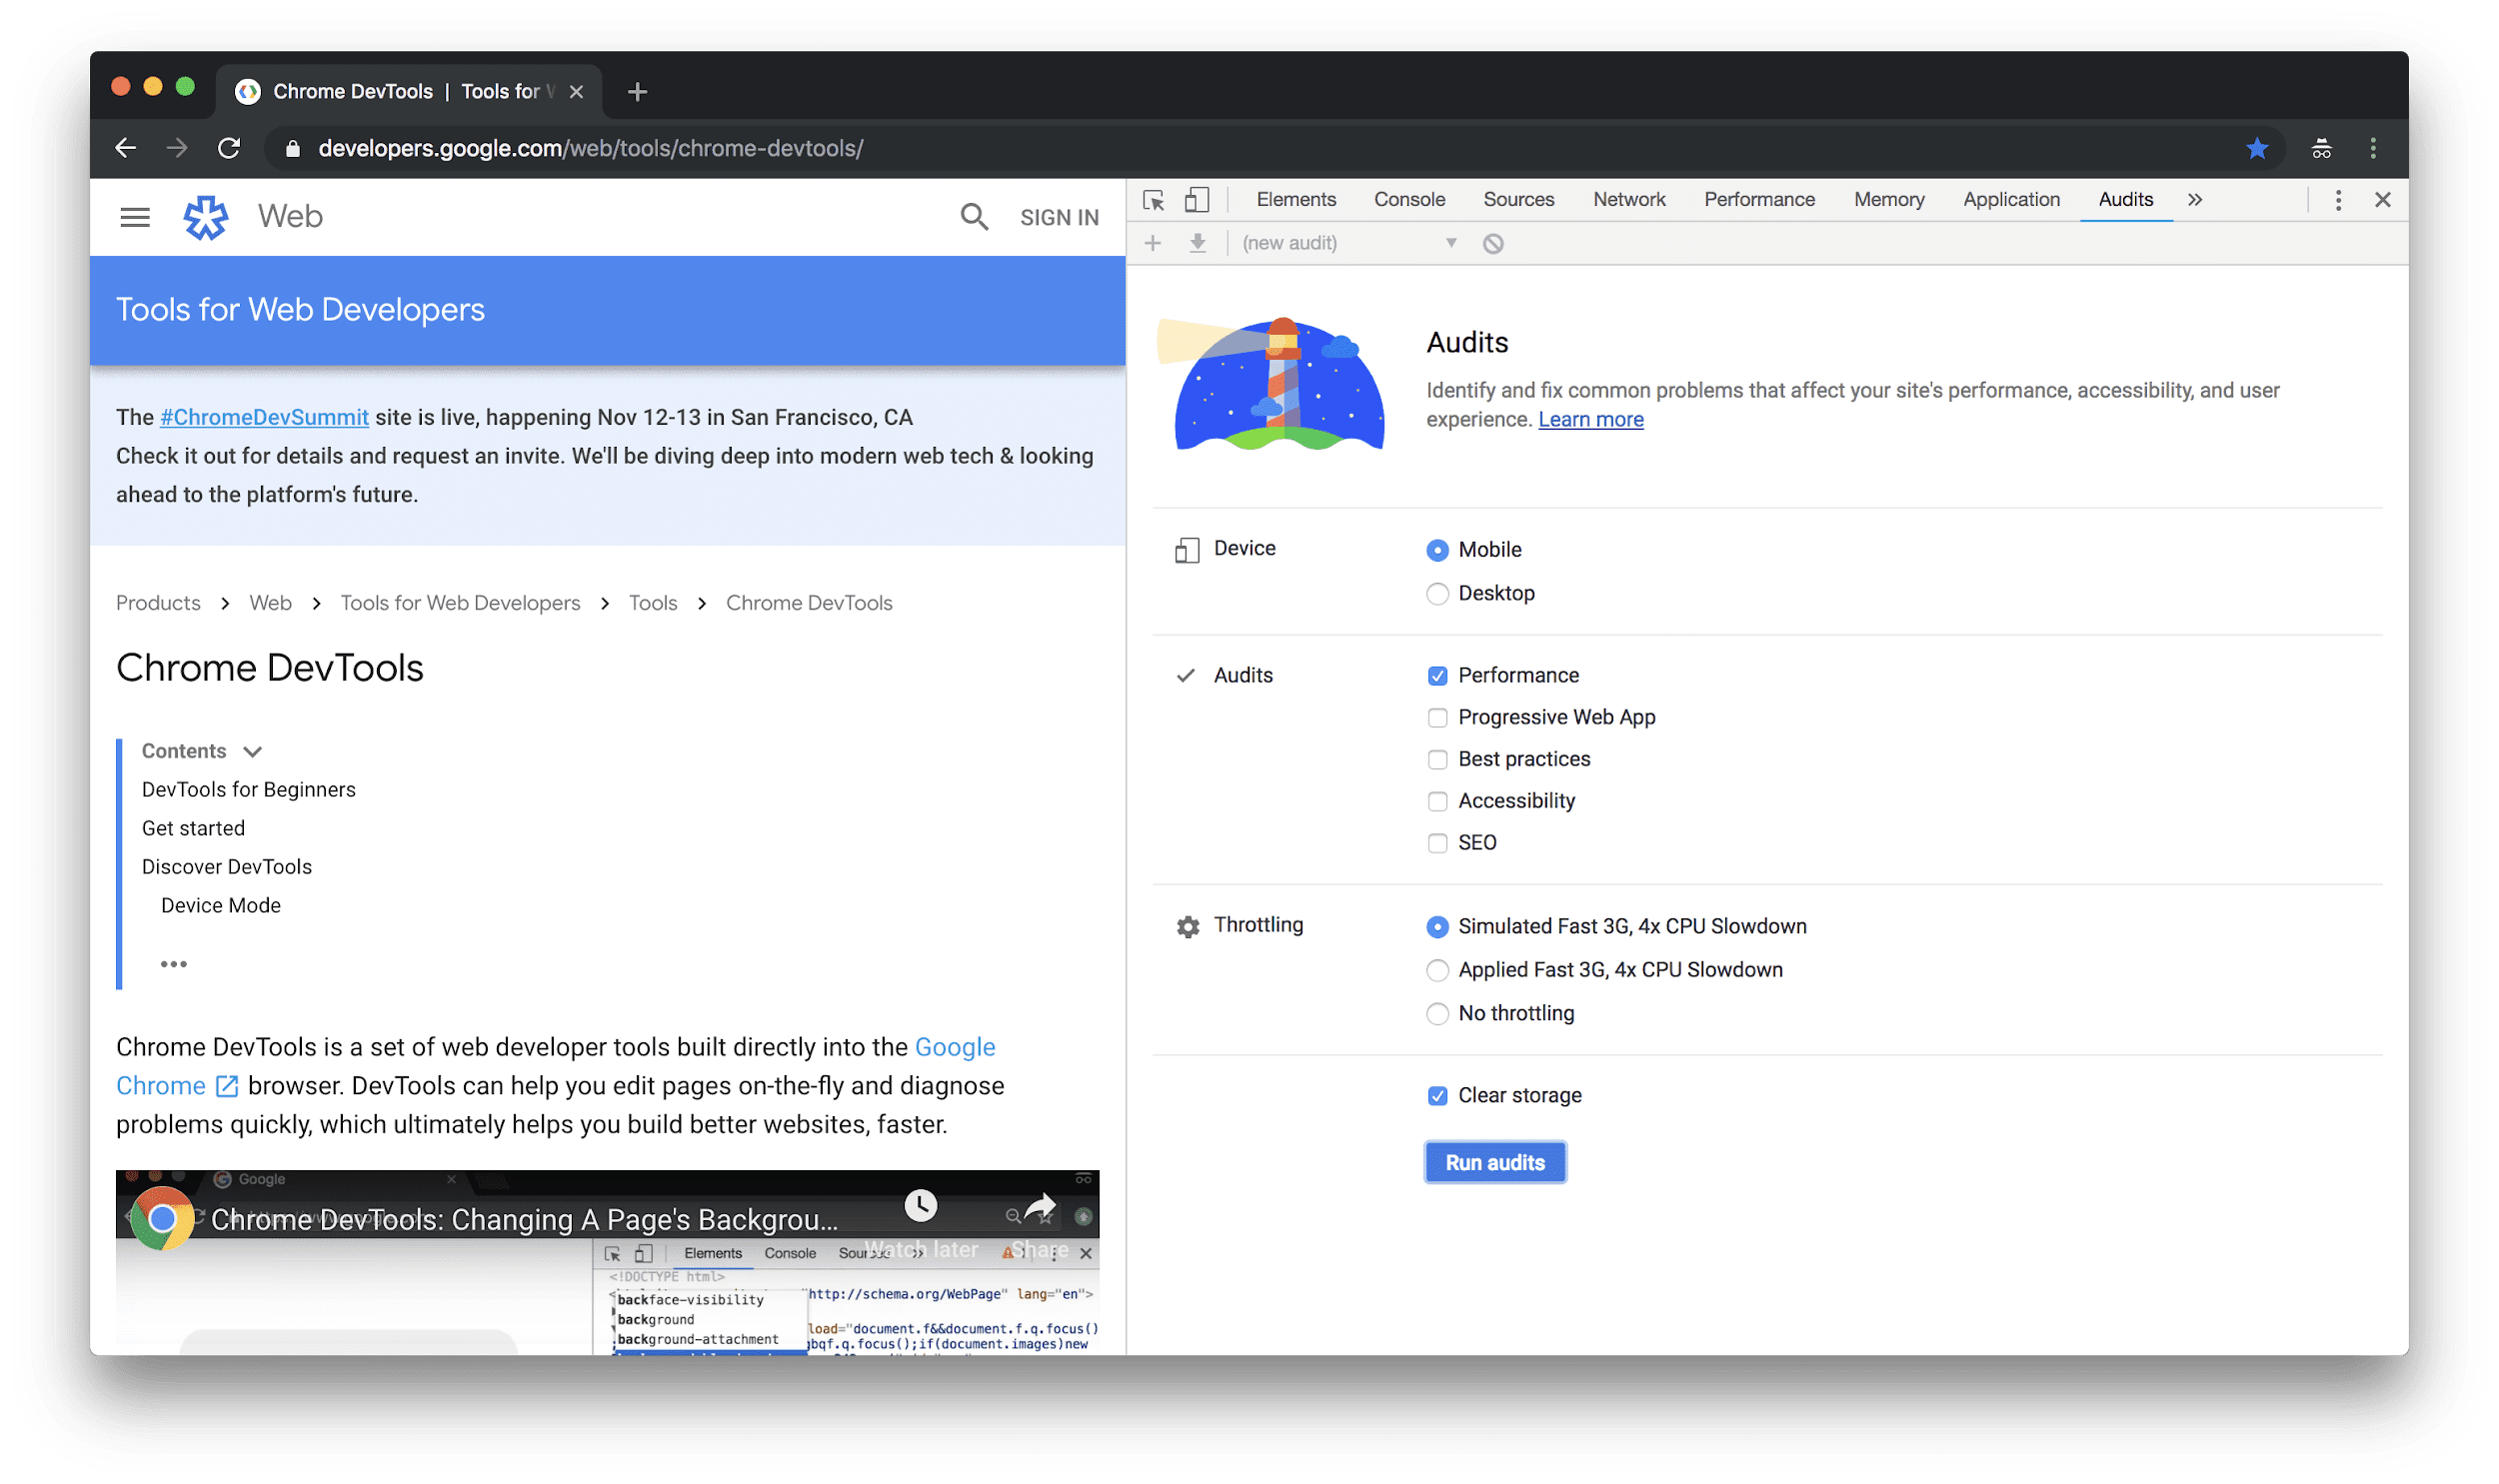Expand the Contents section disclosure
This screenshot has width=2499, height=1484.
click(x=253, y=750)
